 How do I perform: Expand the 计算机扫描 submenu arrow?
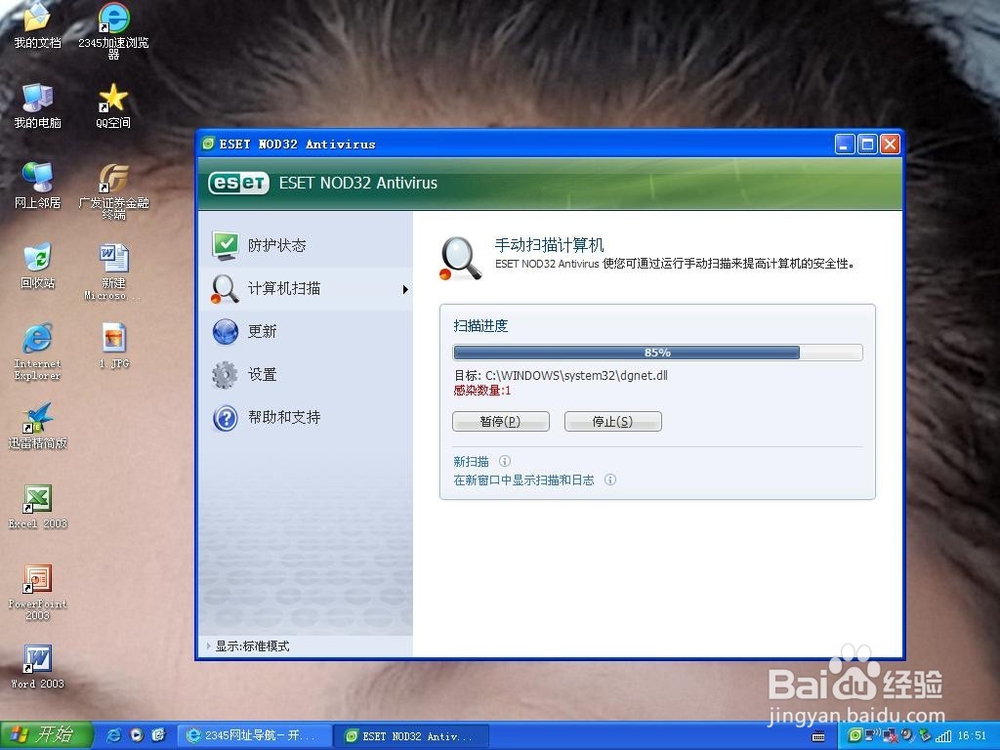pyautogui.click(x=404, y=288)
